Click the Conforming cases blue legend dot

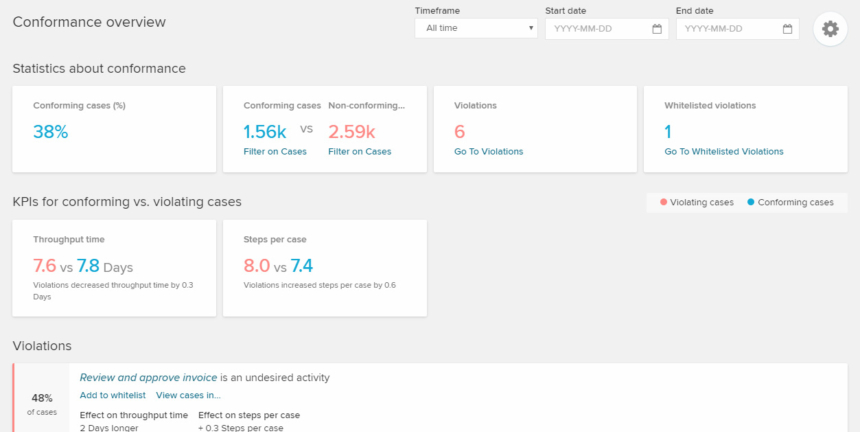pos(751,202)
